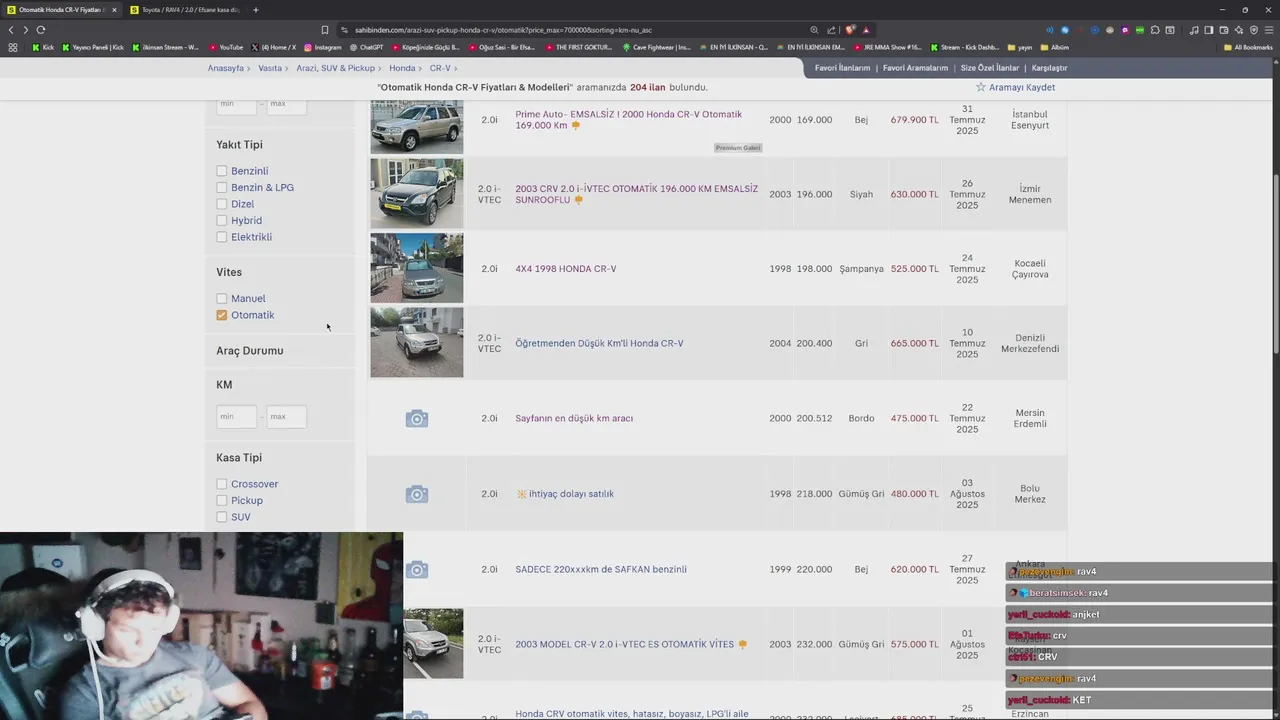The width and height of the screenshot is (1280, 720).
Task: Uncheck the Otomatik transmission box
Action: click(222, 315)
